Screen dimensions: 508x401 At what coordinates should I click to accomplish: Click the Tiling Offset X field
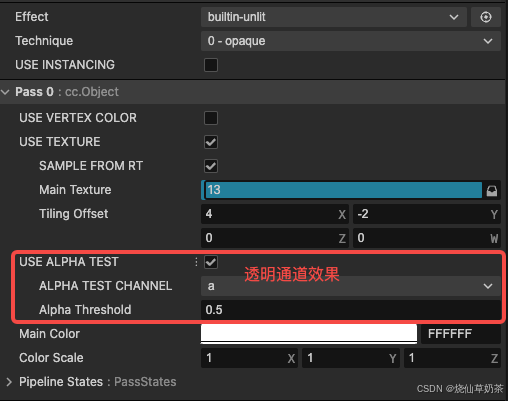click(275, 214)
